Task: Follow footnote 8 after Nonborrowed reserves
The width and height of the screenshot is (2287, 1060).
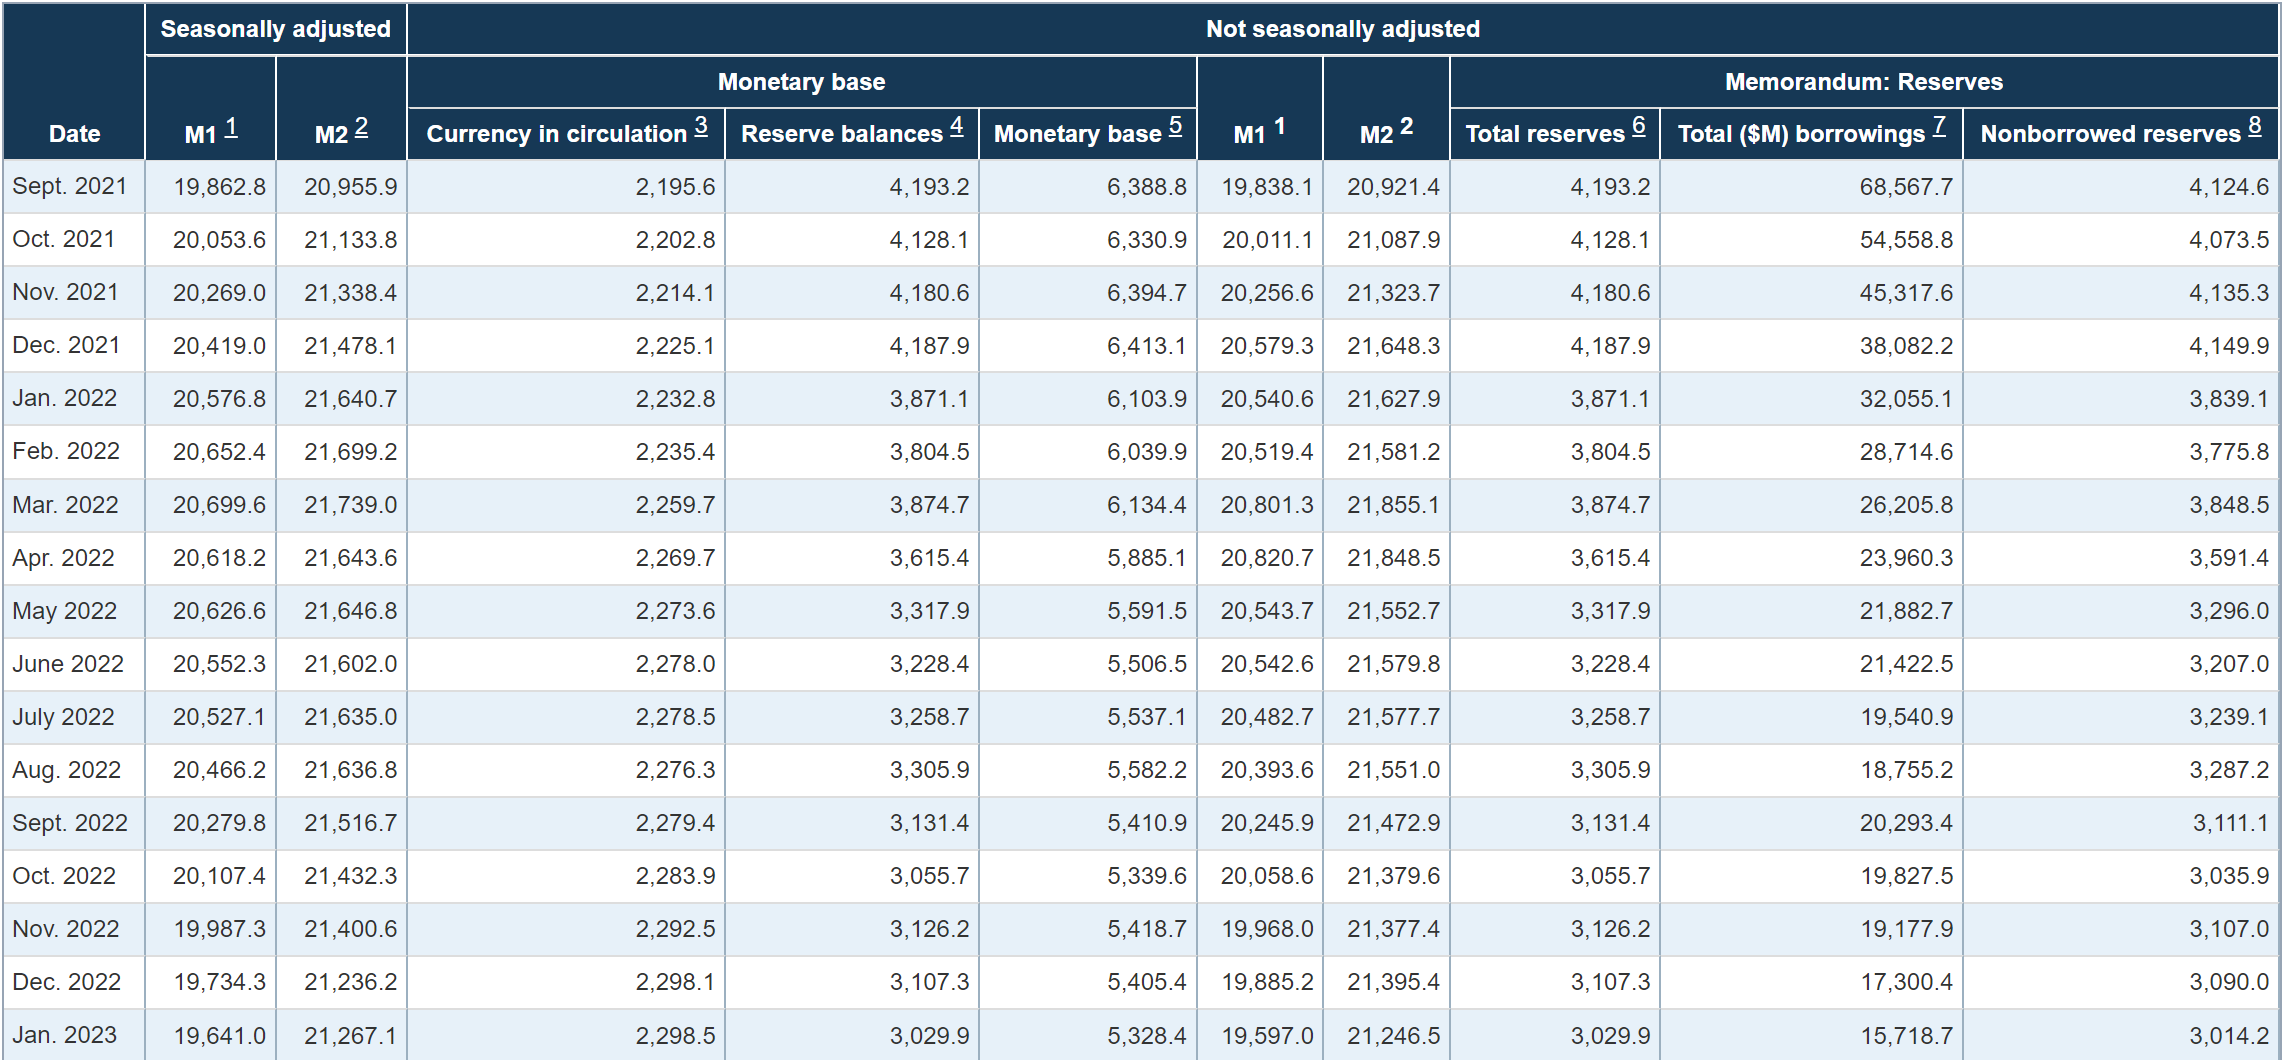Action: (2254, 126)
